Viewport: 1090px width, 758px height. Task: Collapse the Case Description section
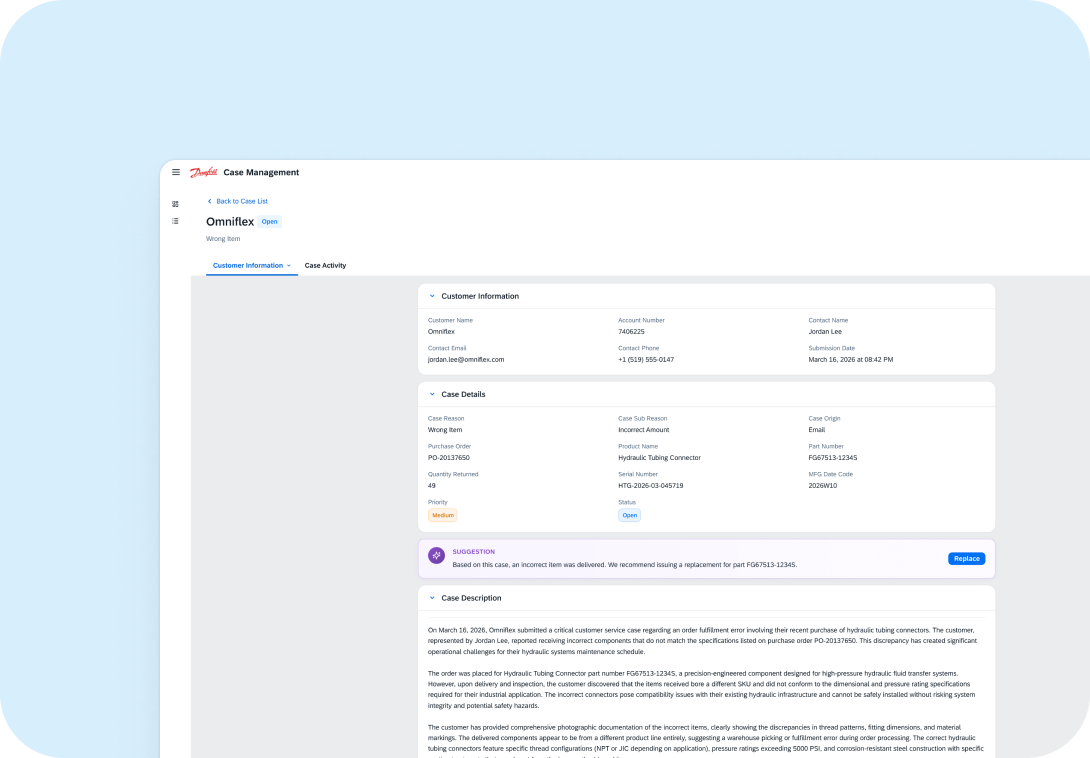[431, 598]
